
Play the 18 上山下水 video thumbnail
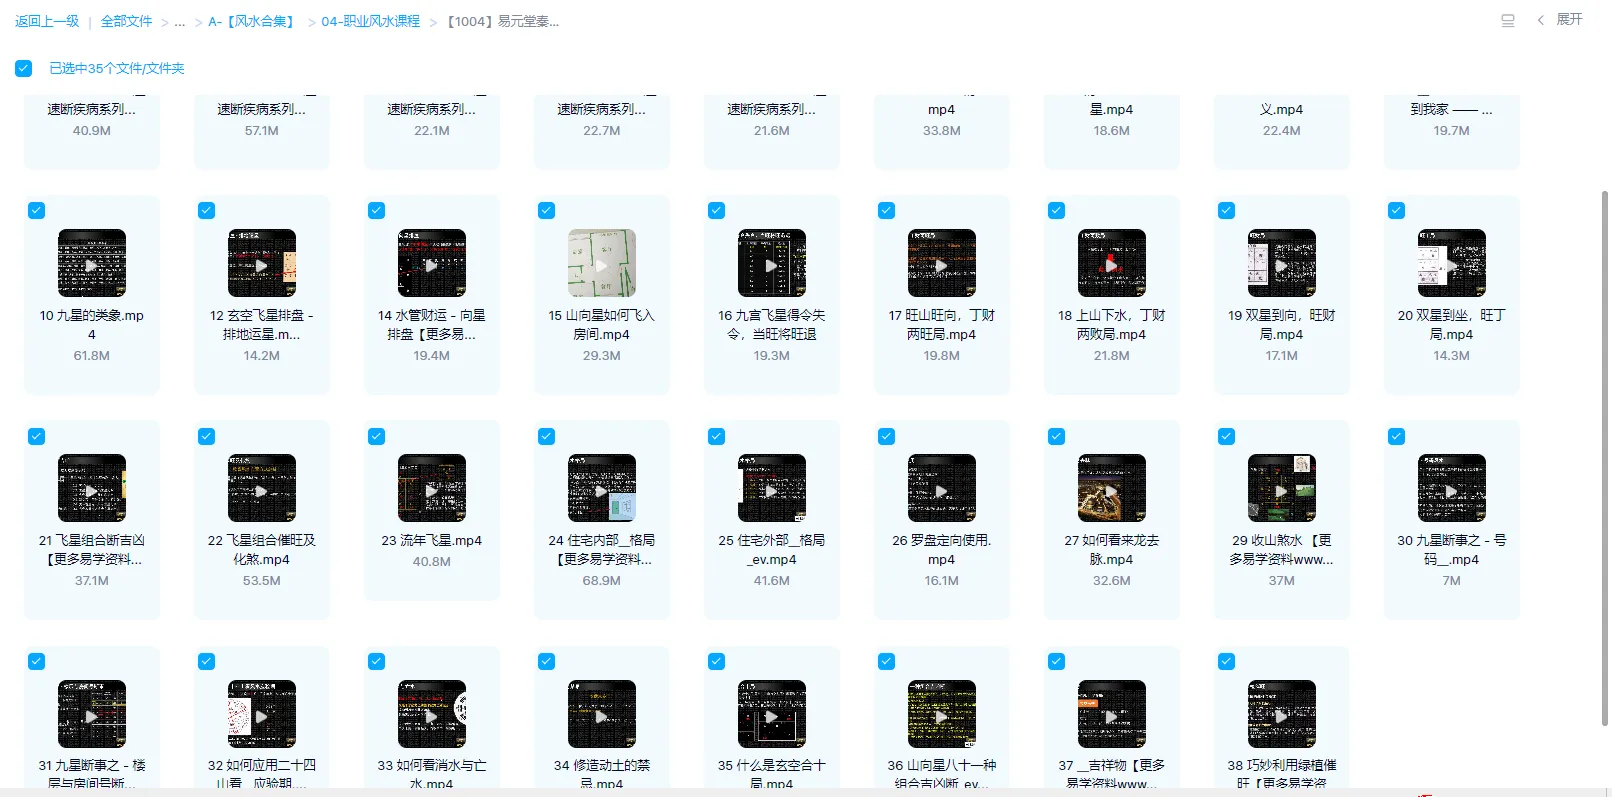coord(1111,264)
